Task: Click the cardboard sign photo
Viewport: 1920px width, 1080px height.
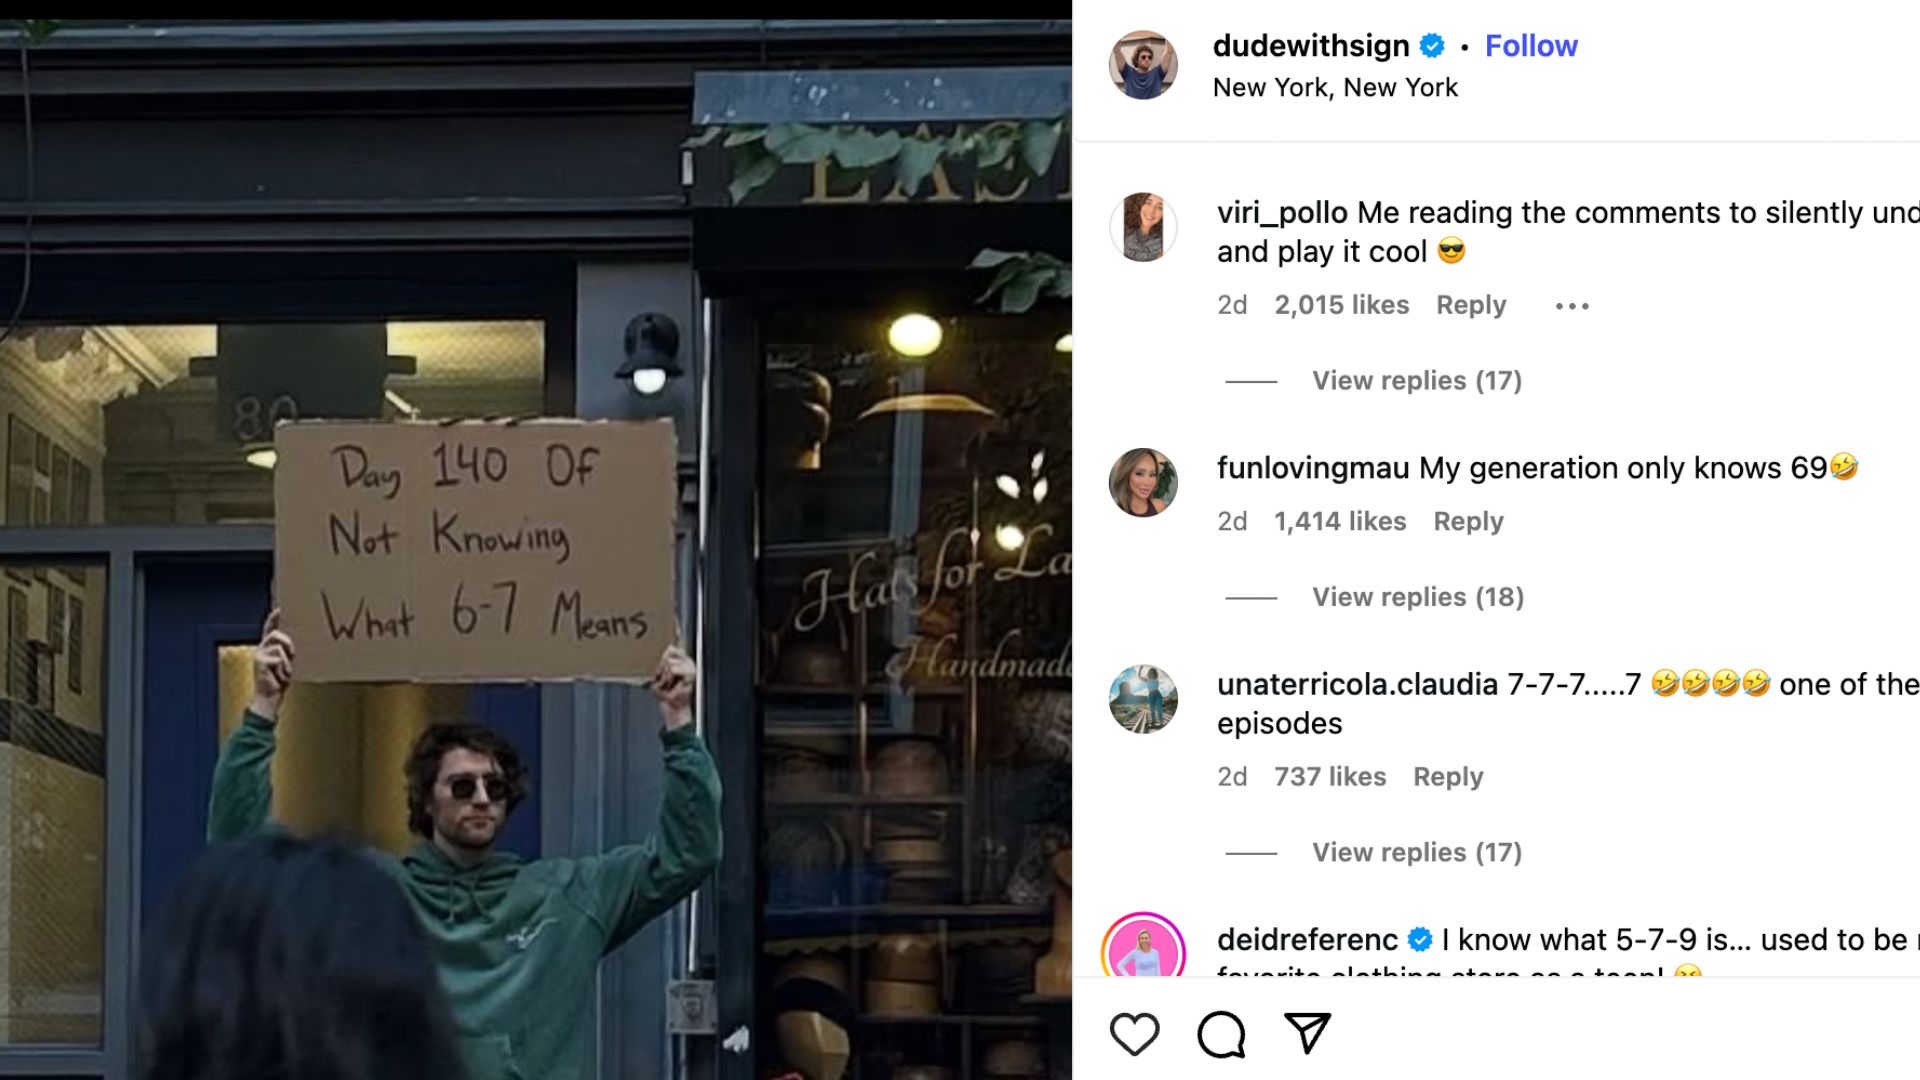Action: 475,551
